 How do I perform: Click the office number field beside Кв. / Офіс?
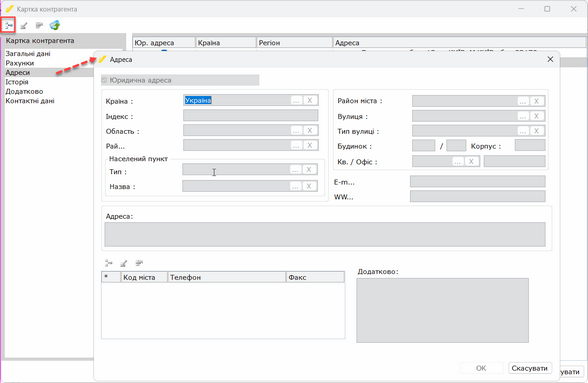pyautogui.click(x=514, y=161)
